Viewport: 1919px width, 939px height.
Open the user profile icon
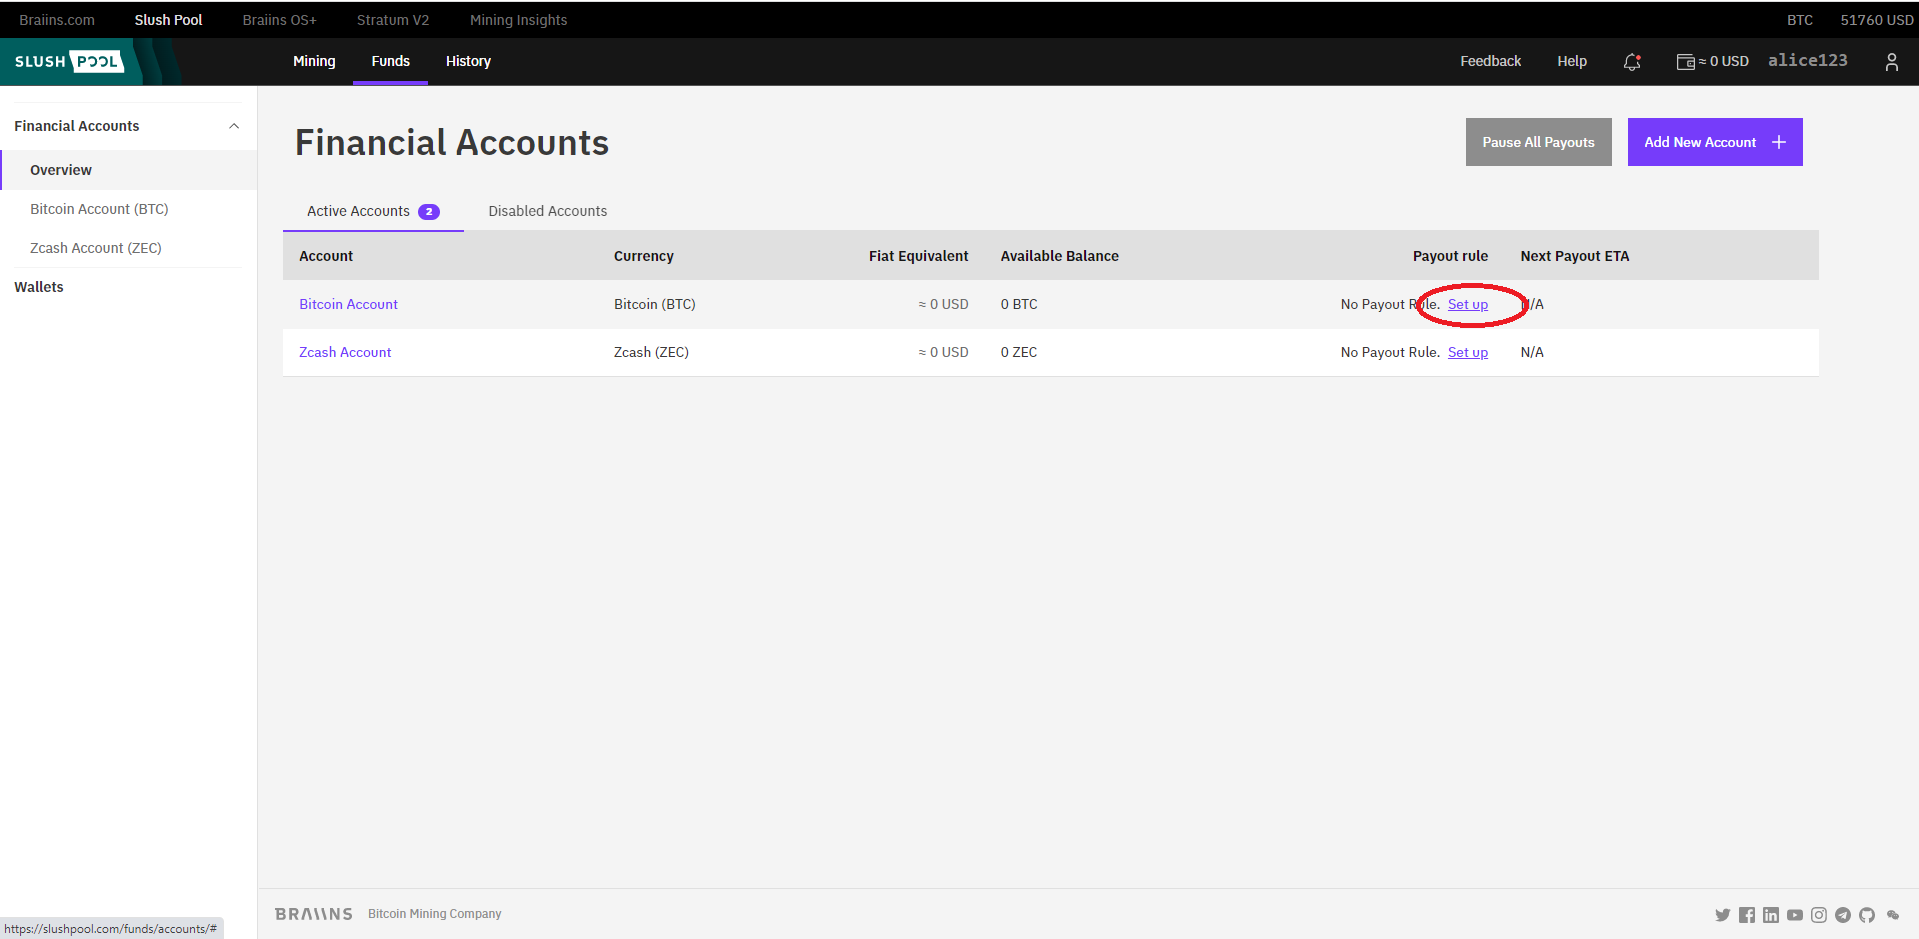pyautogui.click(x=1891, y=62)
